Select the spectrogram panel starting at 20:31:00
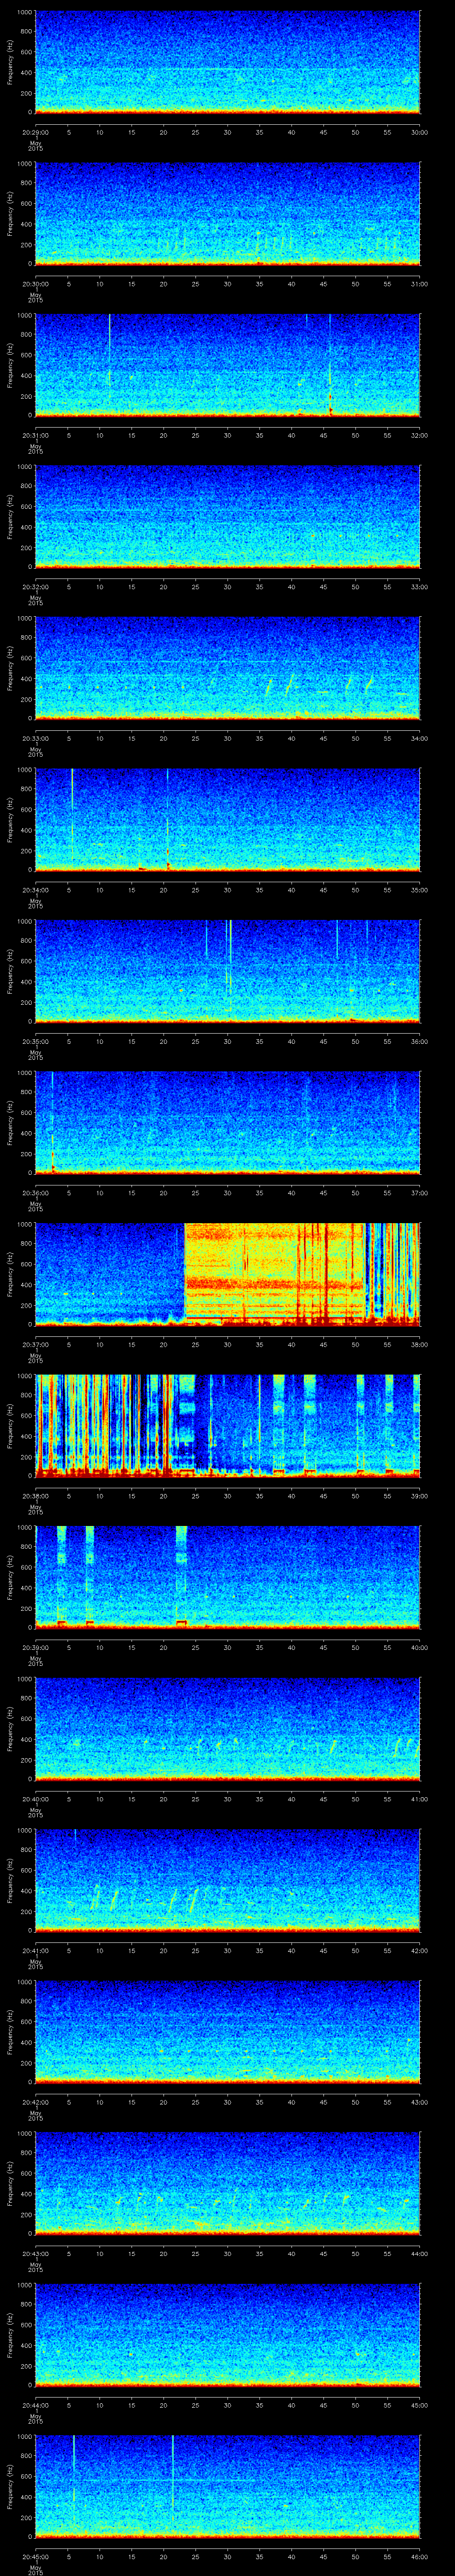455x2576 pixels. 227,365
